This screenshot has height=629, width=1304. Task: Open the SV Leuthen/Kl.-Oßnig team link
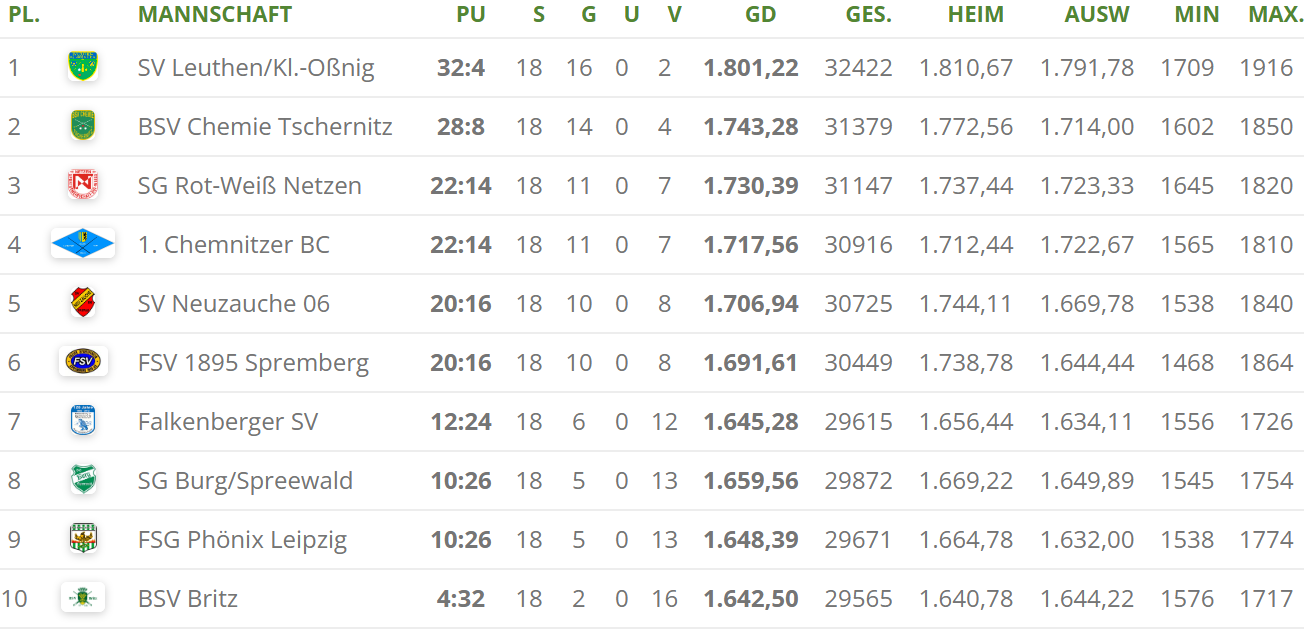tap(256, 68)
